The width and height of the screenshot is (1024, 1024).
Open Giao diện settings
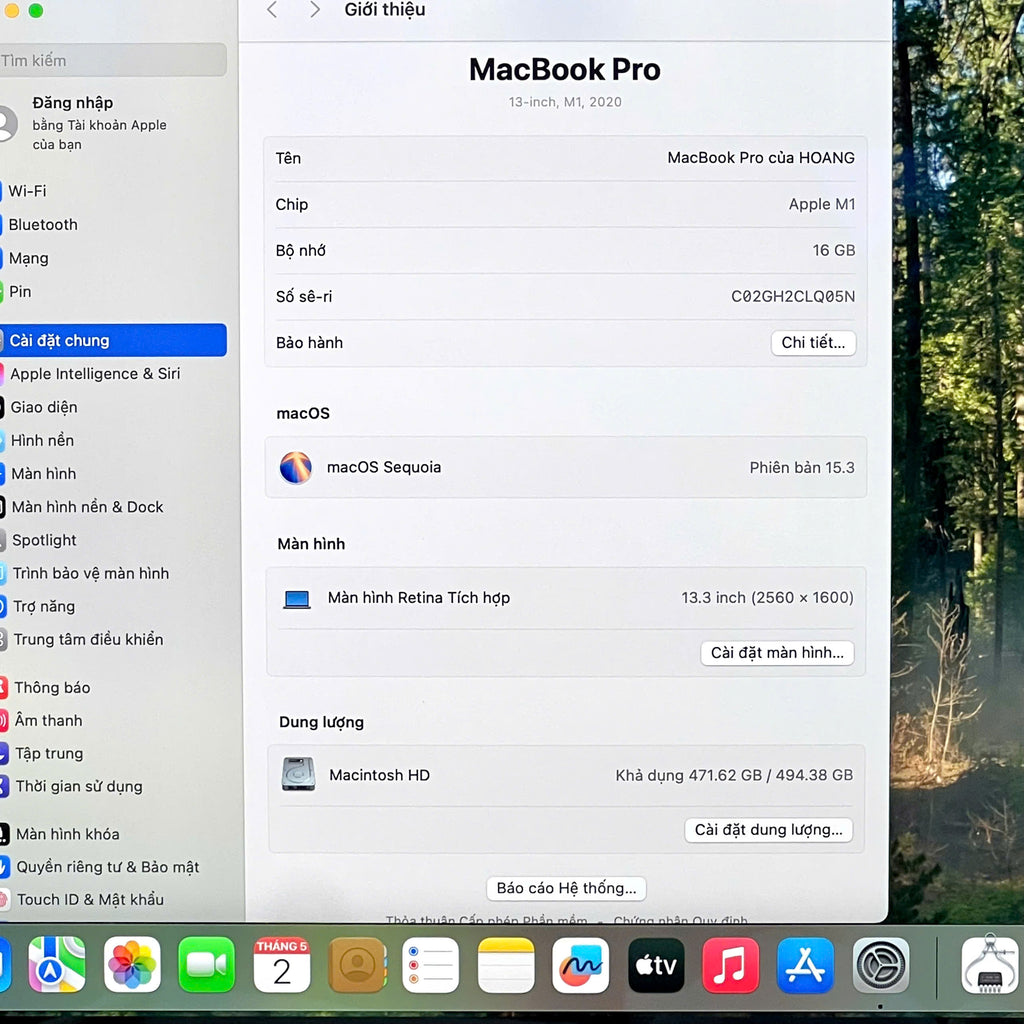112,407
